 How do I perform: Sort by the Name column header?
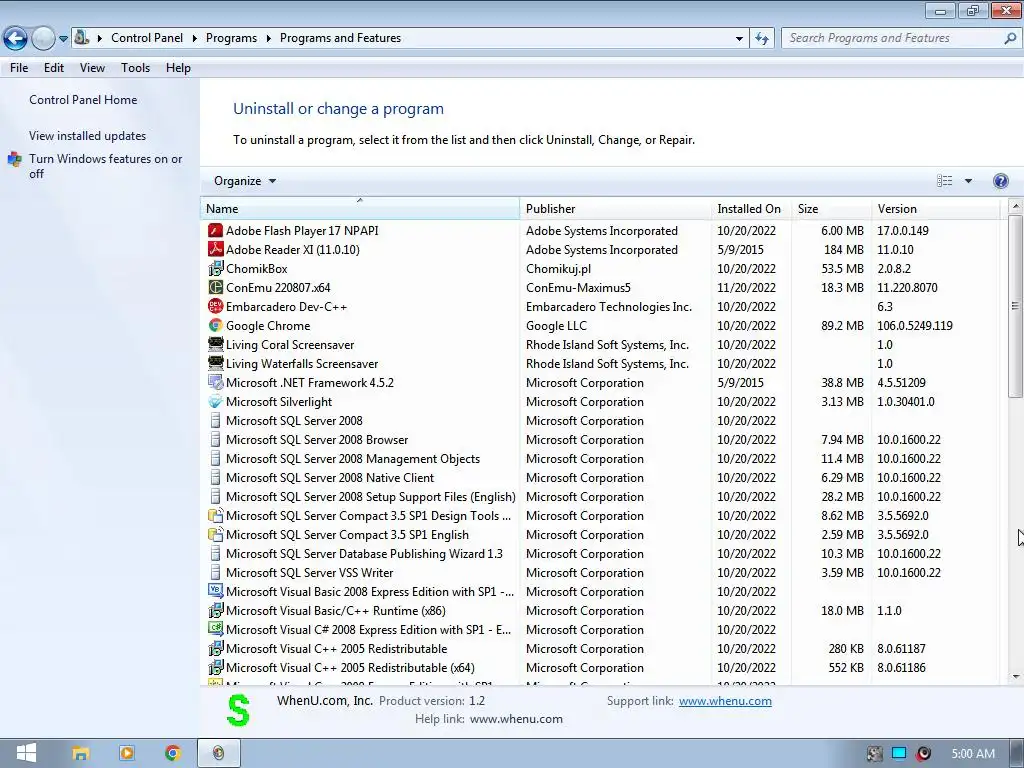360,208
